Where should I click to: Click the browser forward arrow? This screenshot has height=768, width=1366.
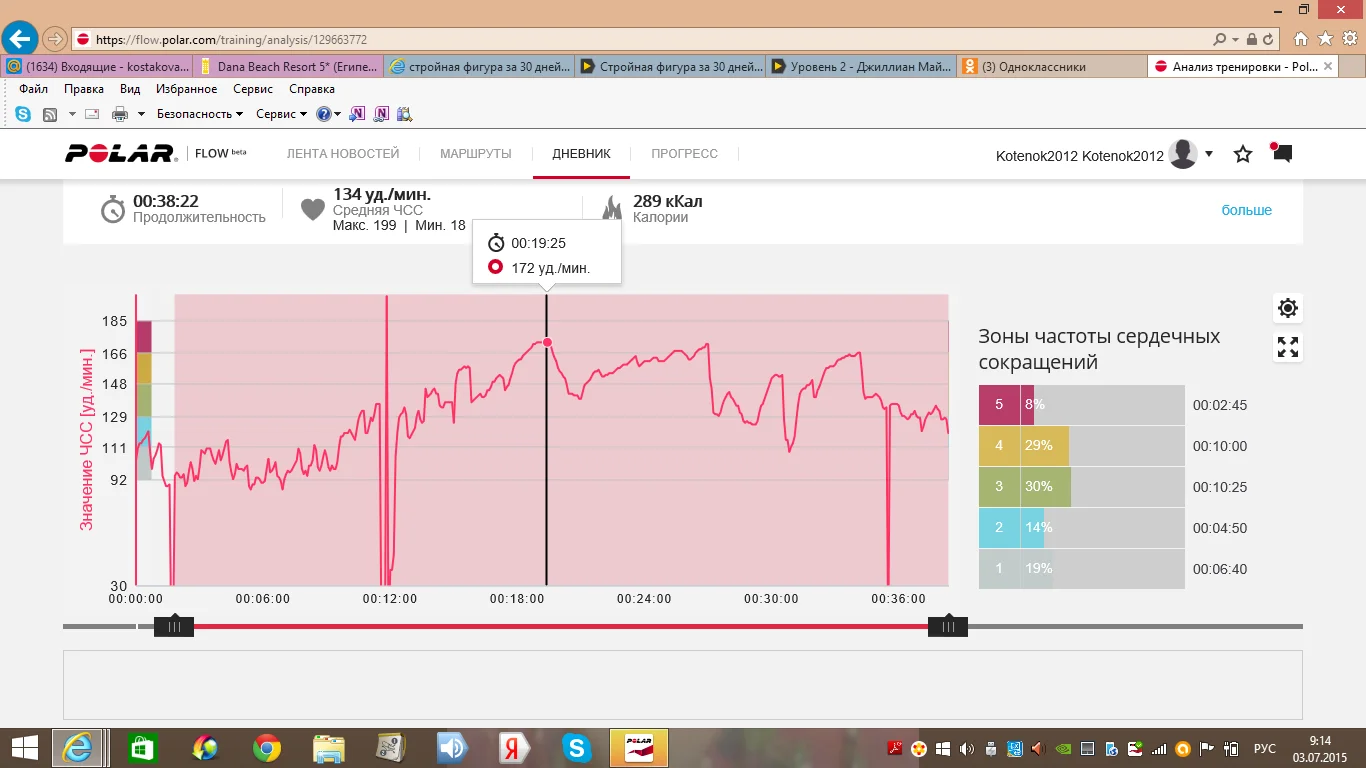pos(55,39)
